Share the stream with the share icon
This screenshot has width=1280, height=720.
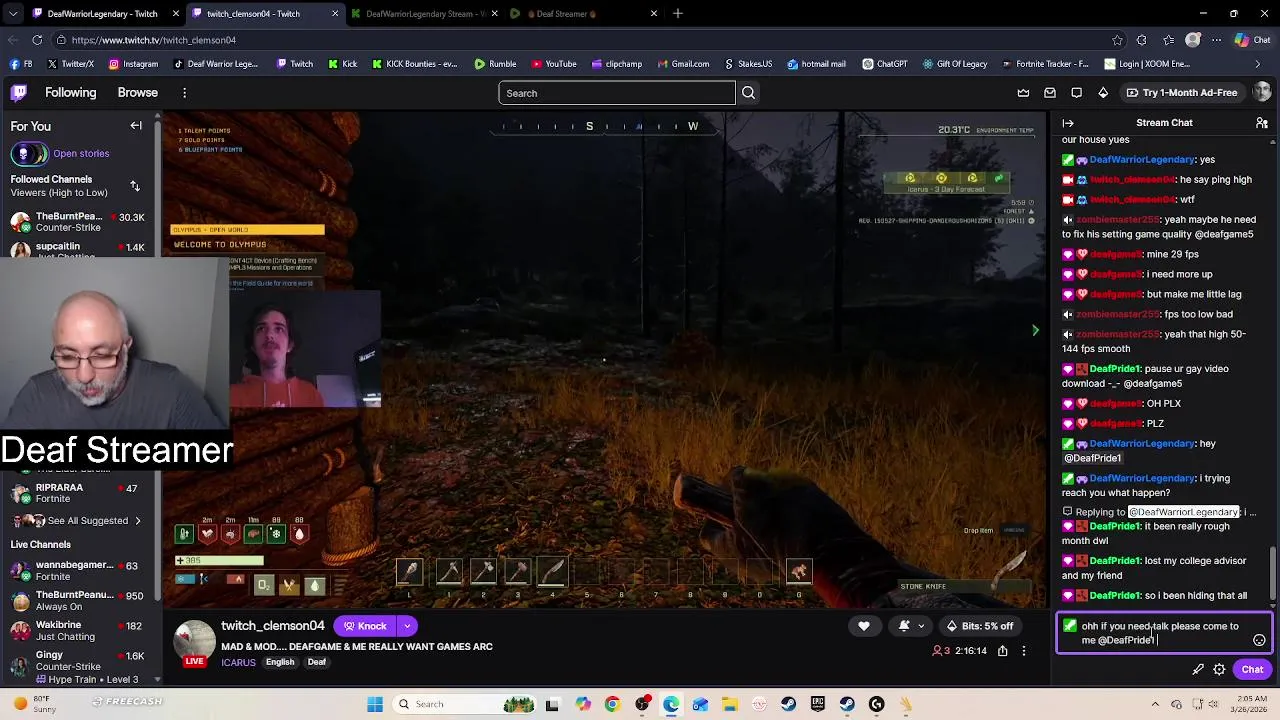click(1002, 651)
